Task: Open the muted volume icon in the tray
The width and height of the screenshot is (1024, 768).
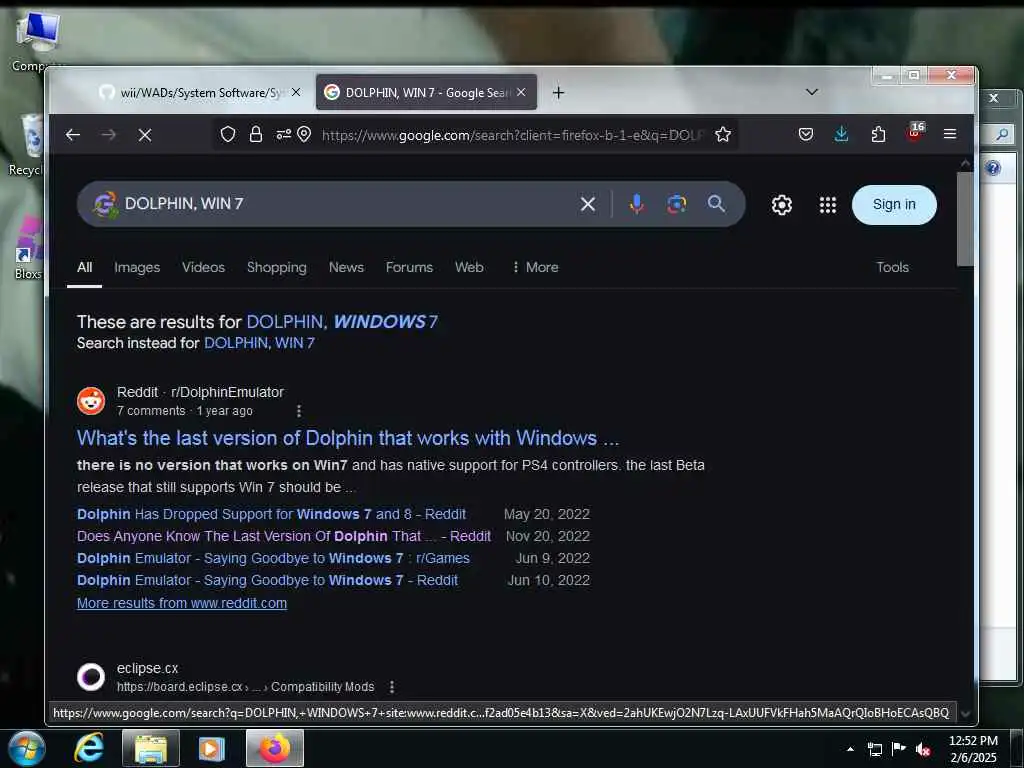Action: [x=923, y=749]
